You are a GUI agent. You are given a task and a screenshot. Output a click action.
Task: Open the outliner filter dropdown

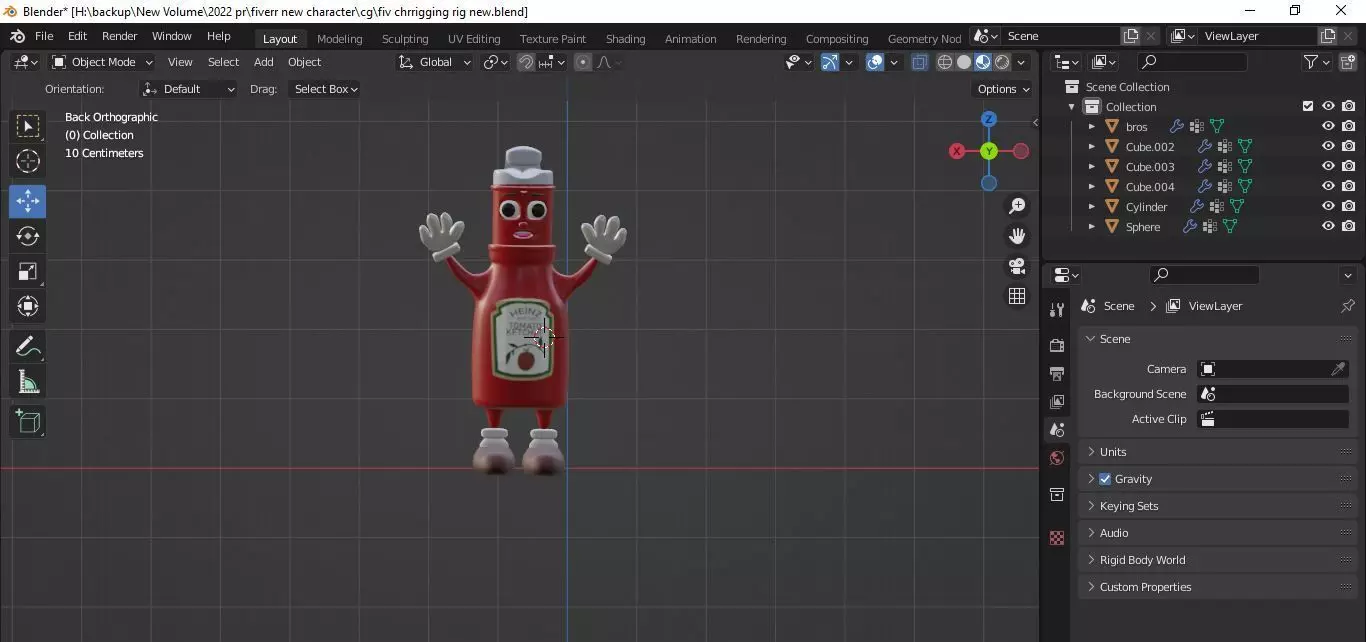(1316, 62)
